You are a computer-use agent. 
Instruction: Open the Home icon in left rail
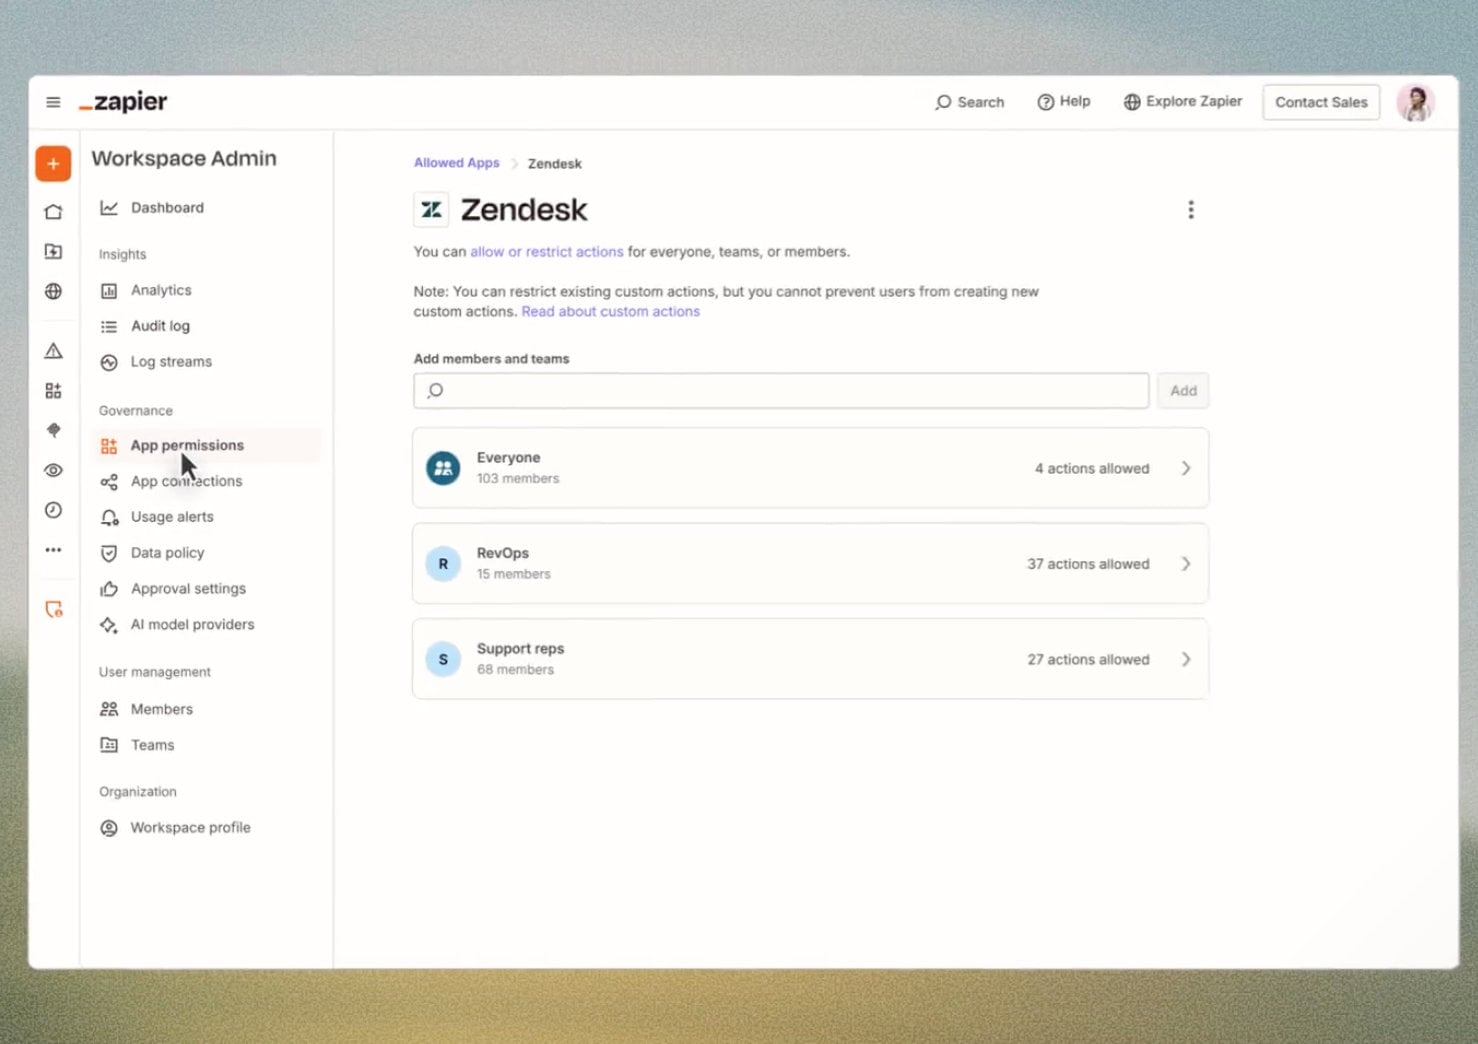point(53,212)
